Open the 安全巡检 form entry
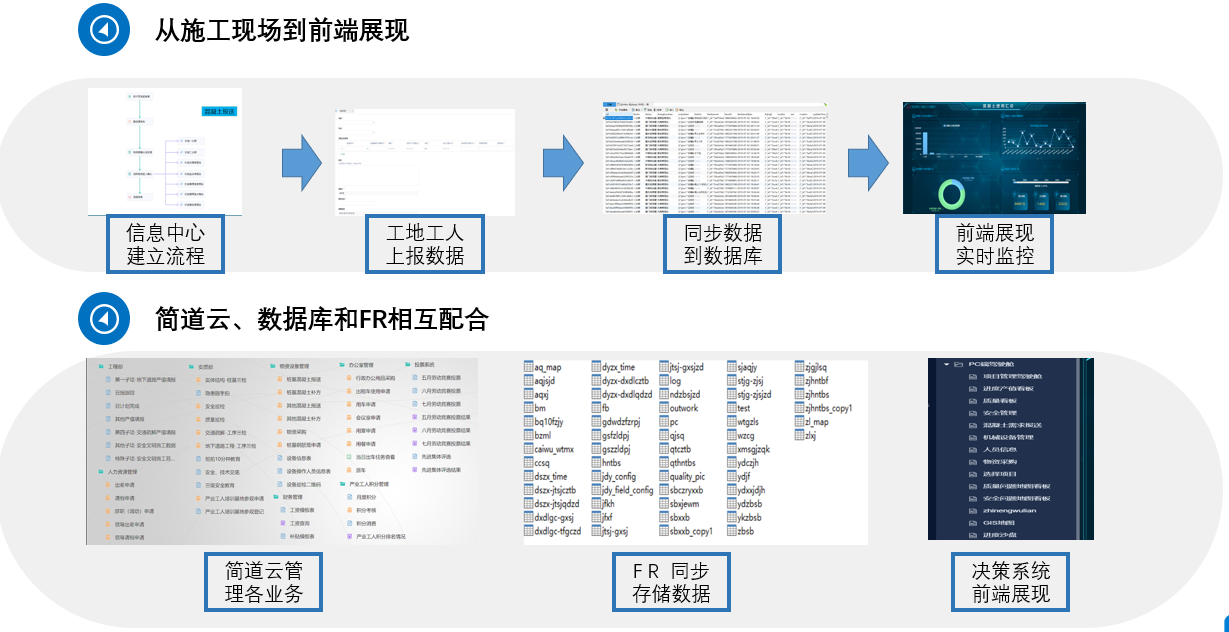This screenshot has height=632, width=1229. [x=214, y=405]
